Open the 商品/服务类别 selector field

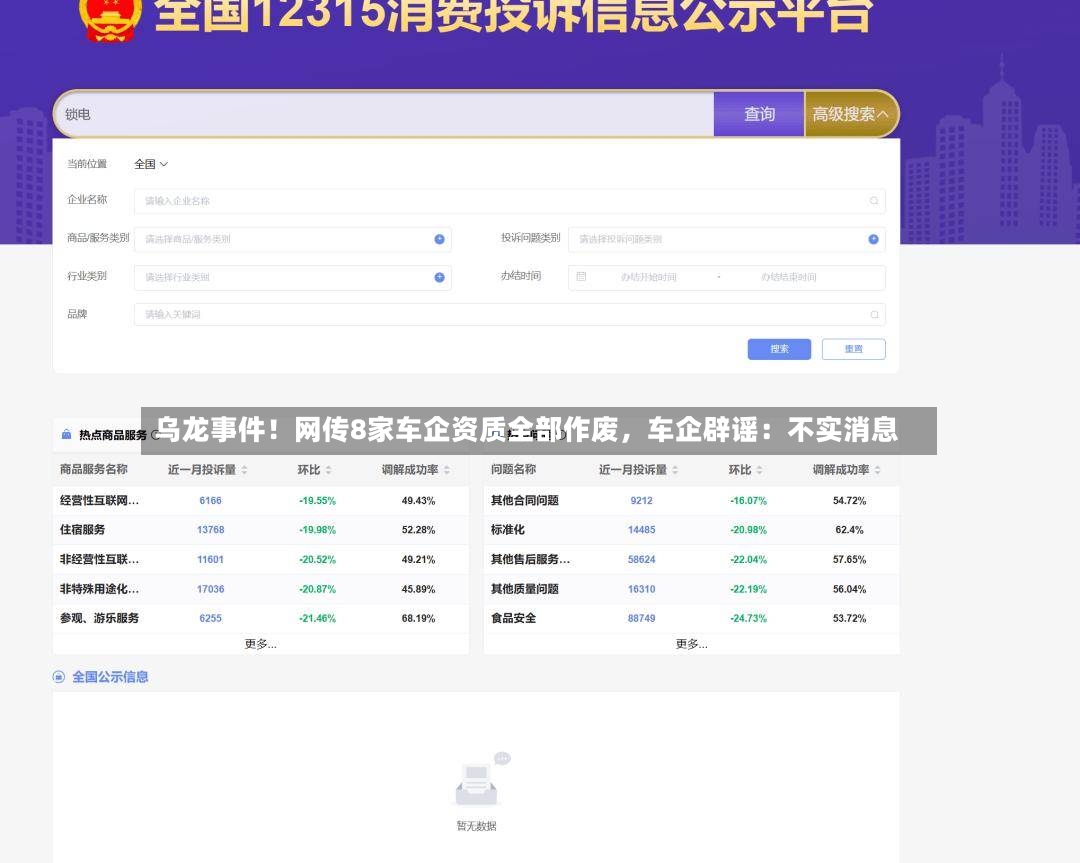tap(292, 239)
